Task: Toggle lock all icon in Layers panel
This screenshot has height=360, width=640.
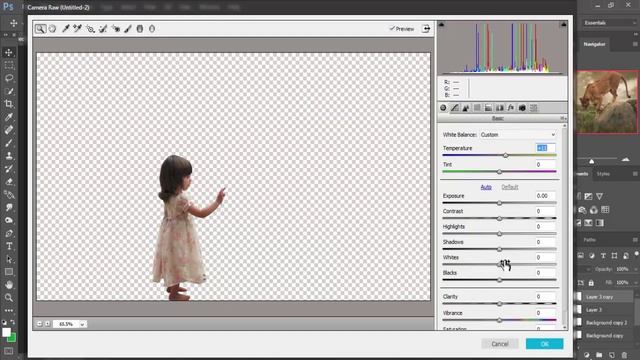Action: click(x=591, y=282)
